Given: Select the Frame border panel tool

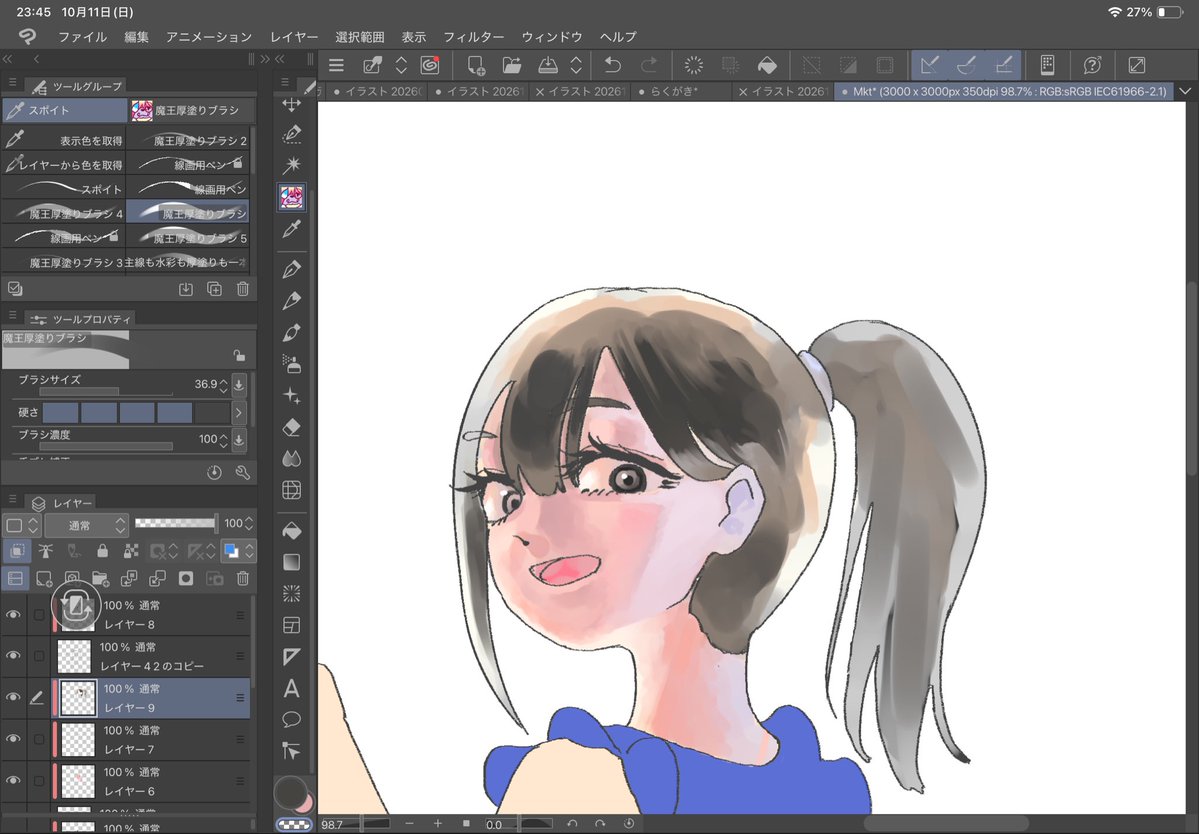Looking at the screenshot, I should click(291, 625).
